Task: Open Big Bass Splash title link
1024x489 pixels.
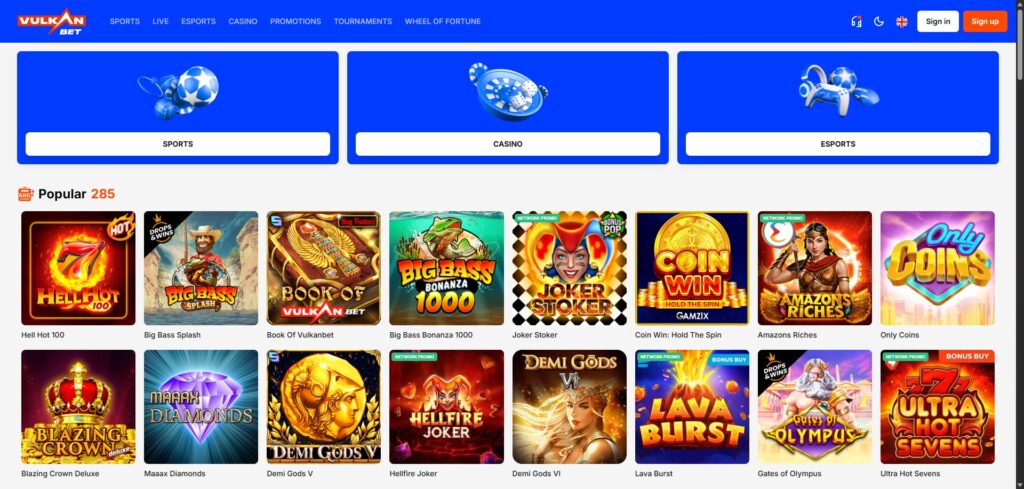Action: tap(172, 335)
